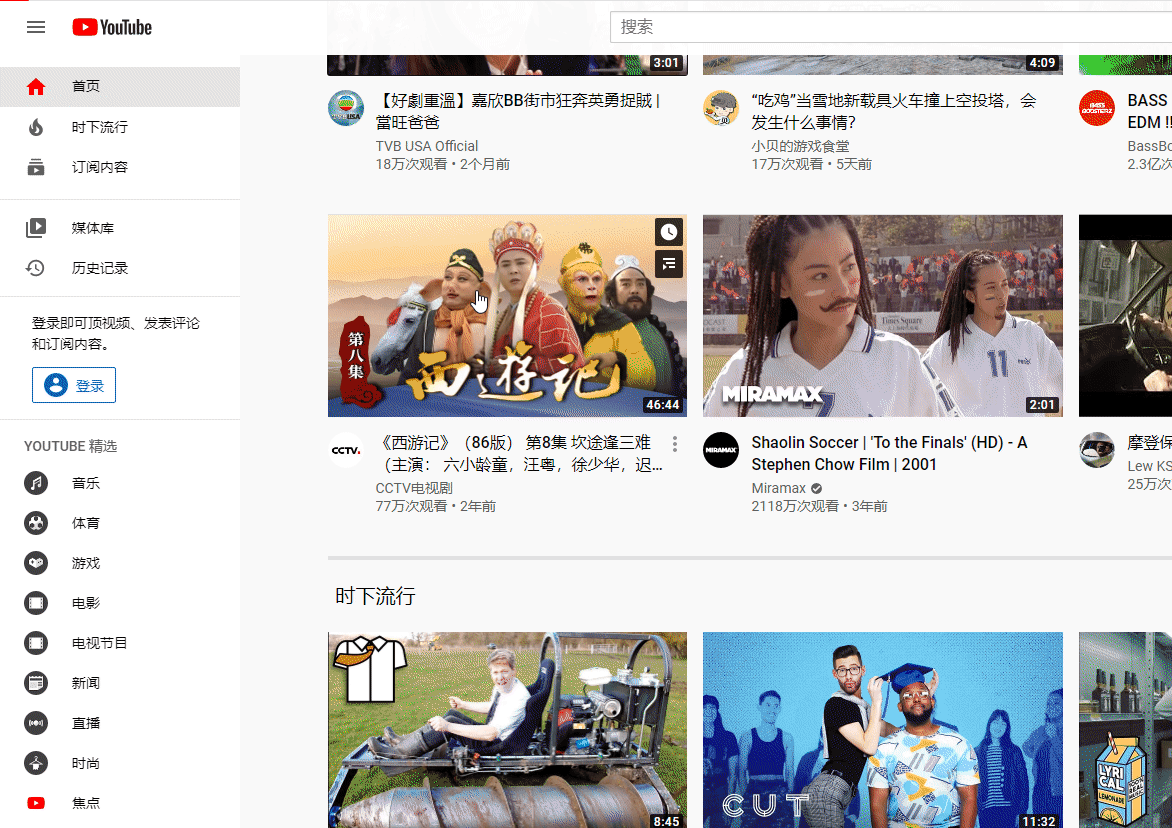Play the Shaolin Soccer video thumbnail
1172x828 pixels.
pyautogui.click(x=882, y=315)
